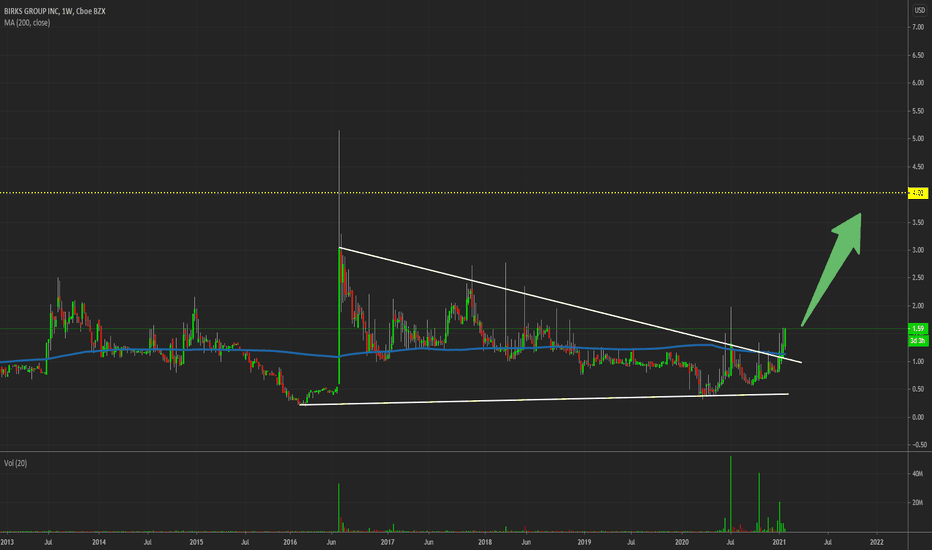The image size is (932, 550).
Task: Click the 2015 label on time axis
Action: pos(196,542)
